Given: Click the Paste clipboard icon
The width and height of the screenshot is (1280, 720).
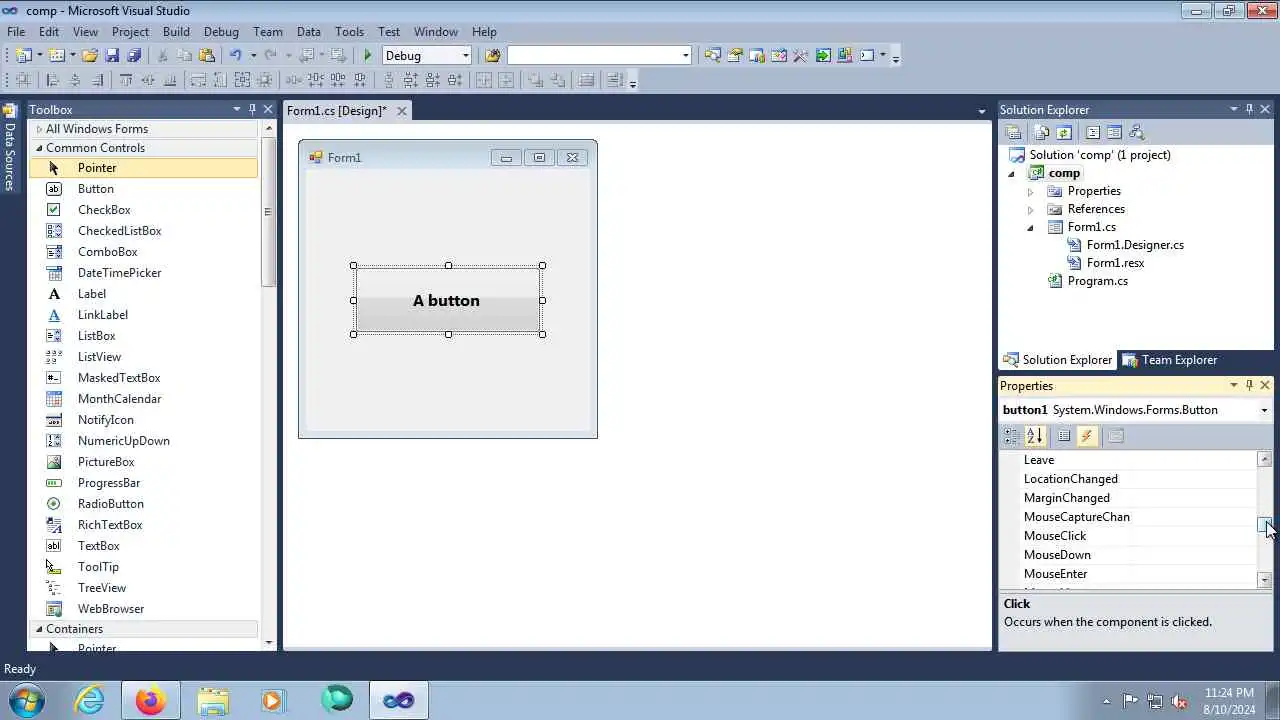Looking at the screenshot, I should (x=207, y=56).
